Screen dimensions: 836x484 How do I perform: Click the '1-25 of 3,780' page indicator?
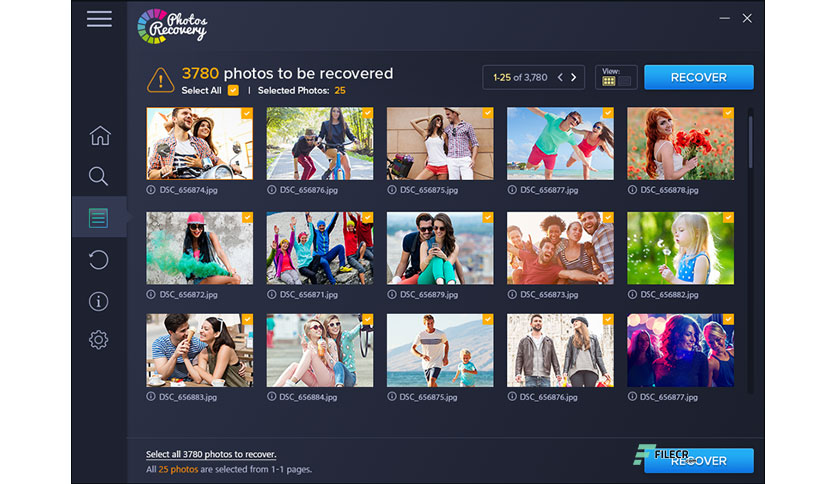(x=520, y=77)
